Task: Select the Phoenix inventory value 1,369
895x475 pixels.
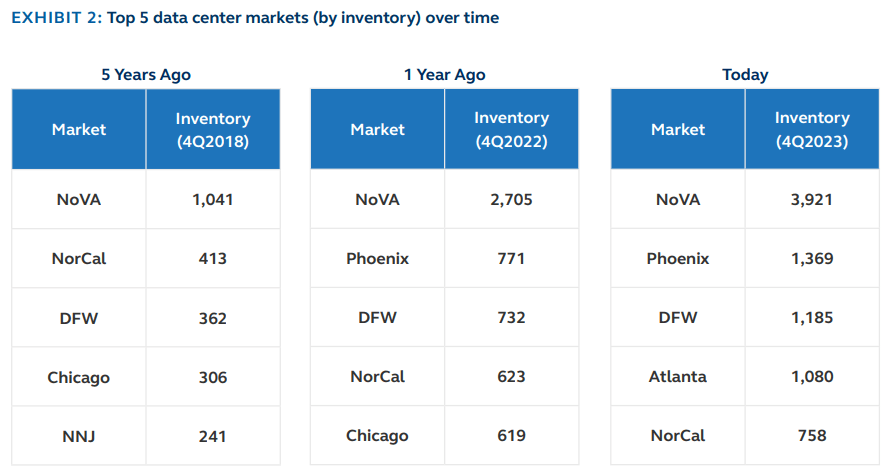Action: 812,259
